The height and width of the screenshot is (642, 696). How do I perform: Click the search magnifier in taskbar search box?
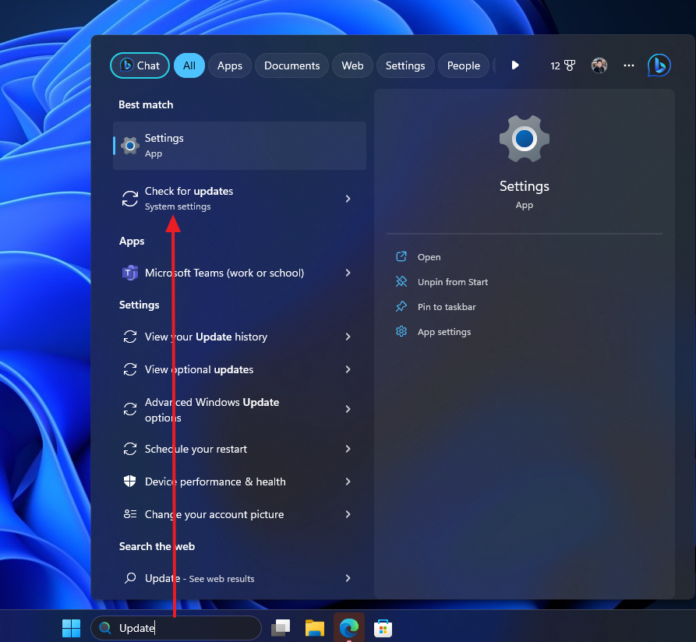point(105,628)
